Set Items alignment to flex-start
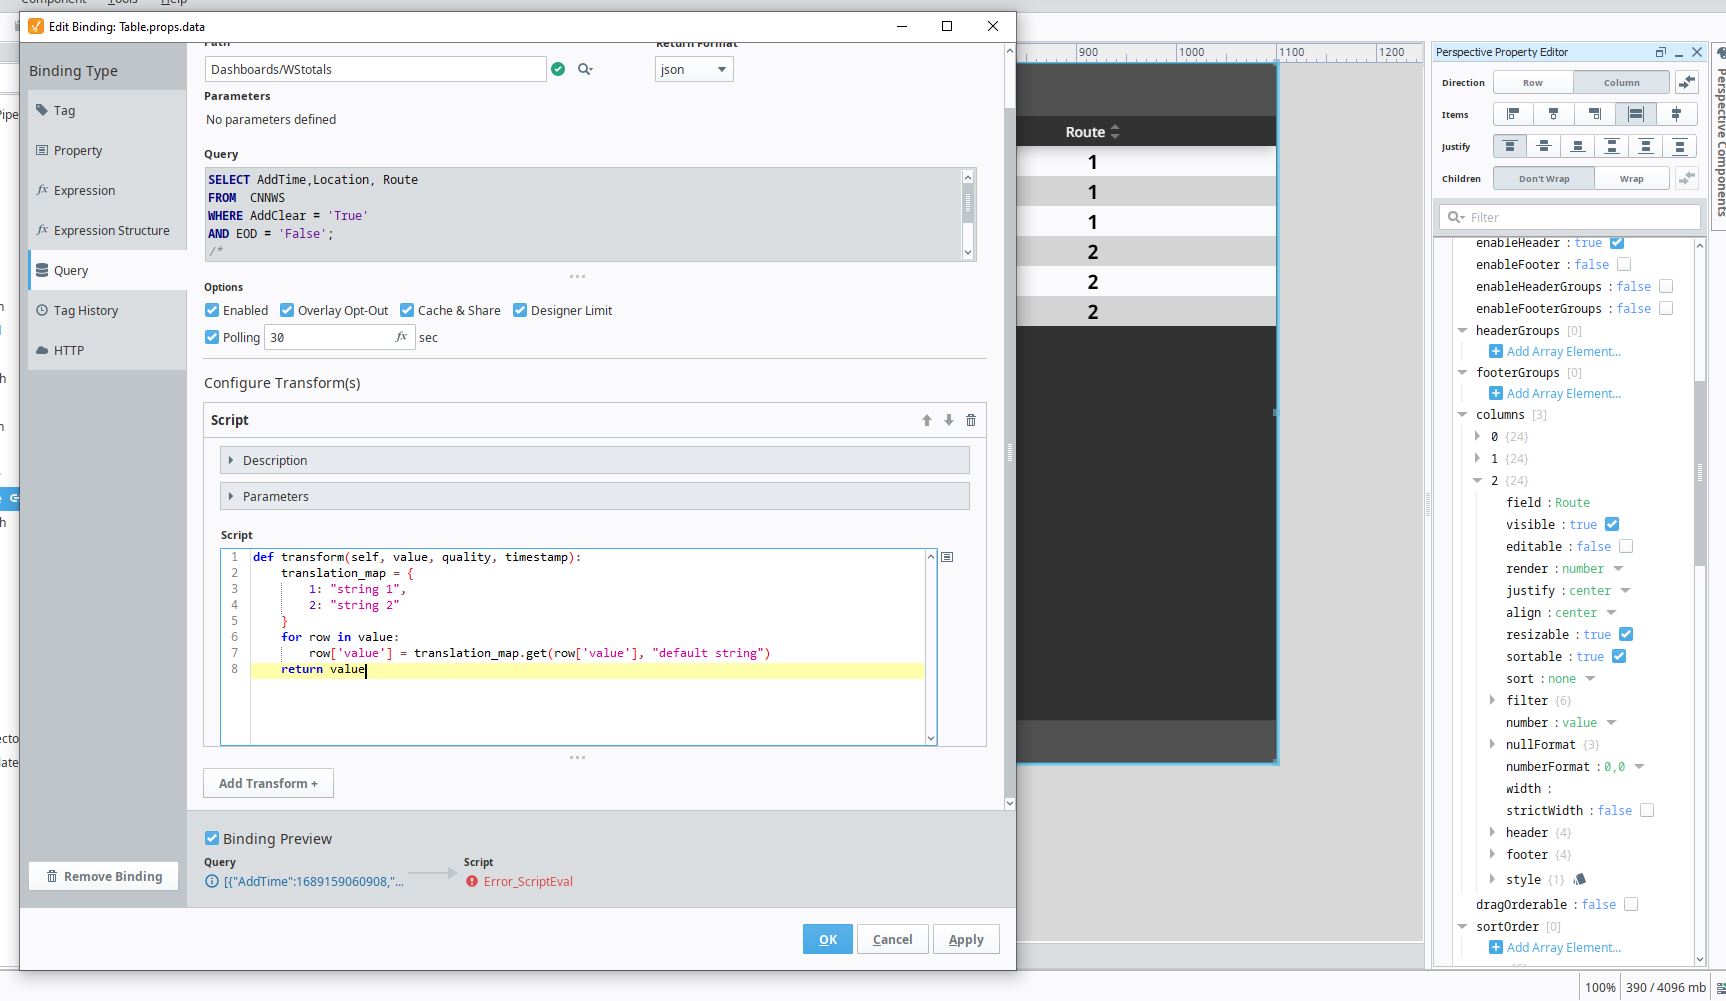This screenshot has width=1726, height=1001. coord(1513,114)
